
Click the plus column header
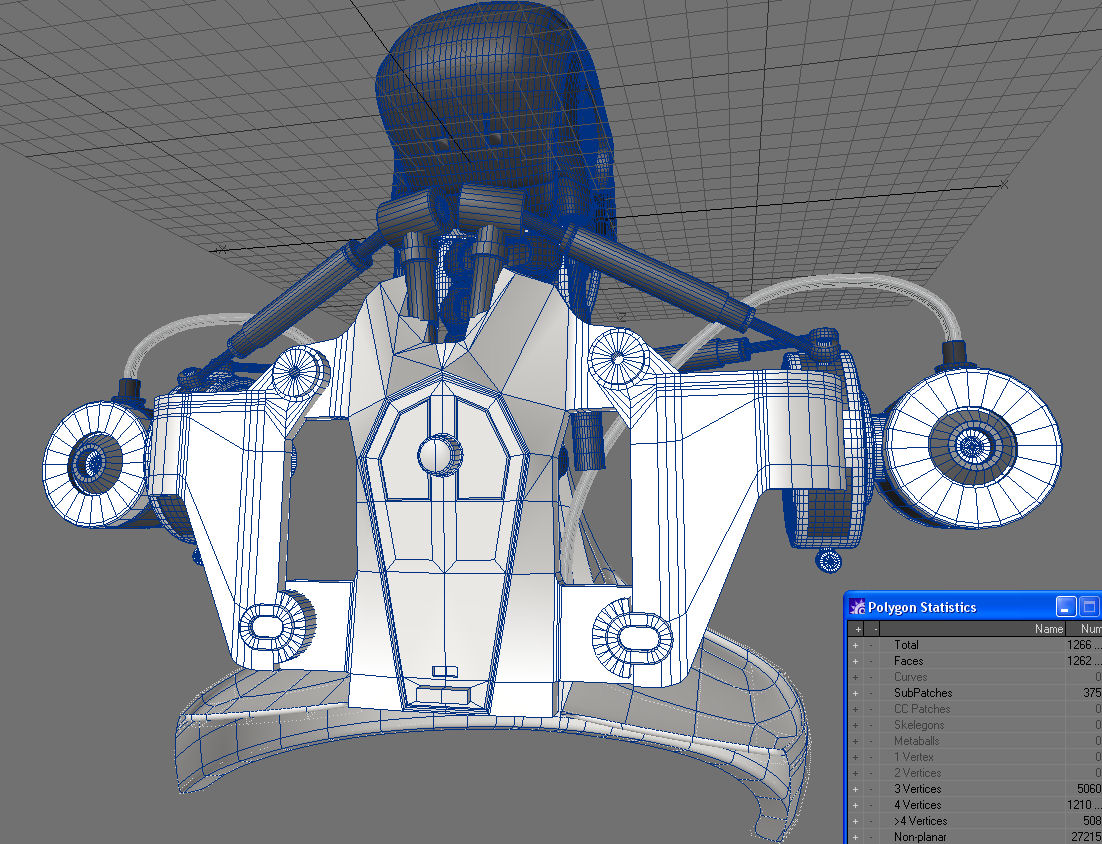pyautogui.click(x=855, y=629)
